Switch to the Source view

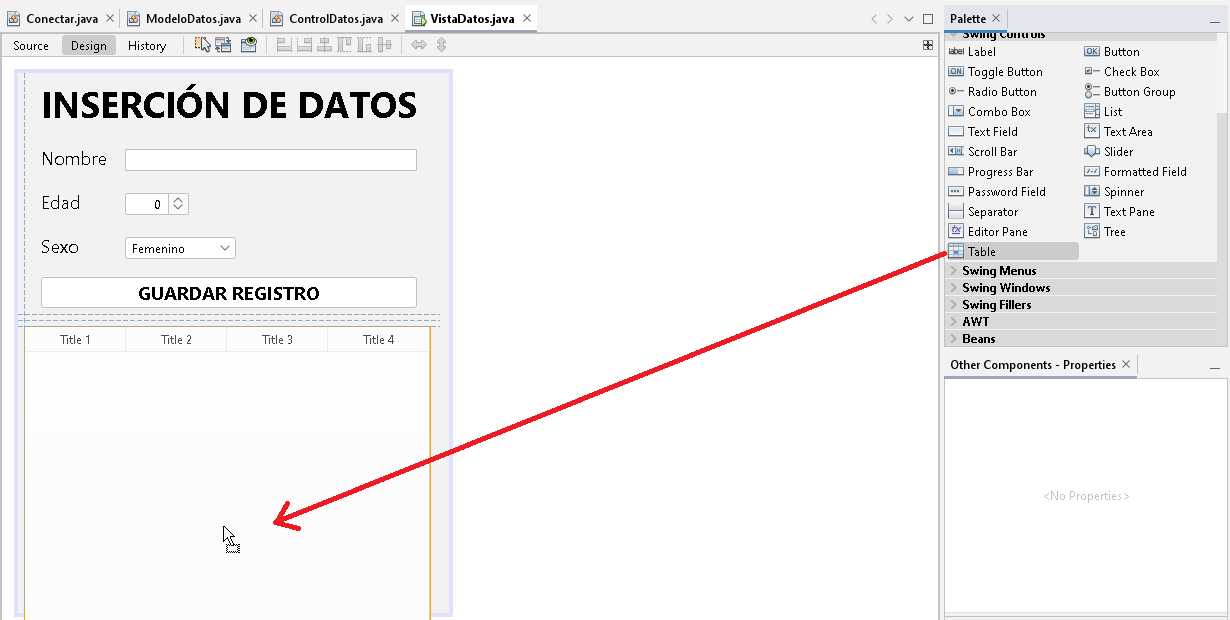31,46
